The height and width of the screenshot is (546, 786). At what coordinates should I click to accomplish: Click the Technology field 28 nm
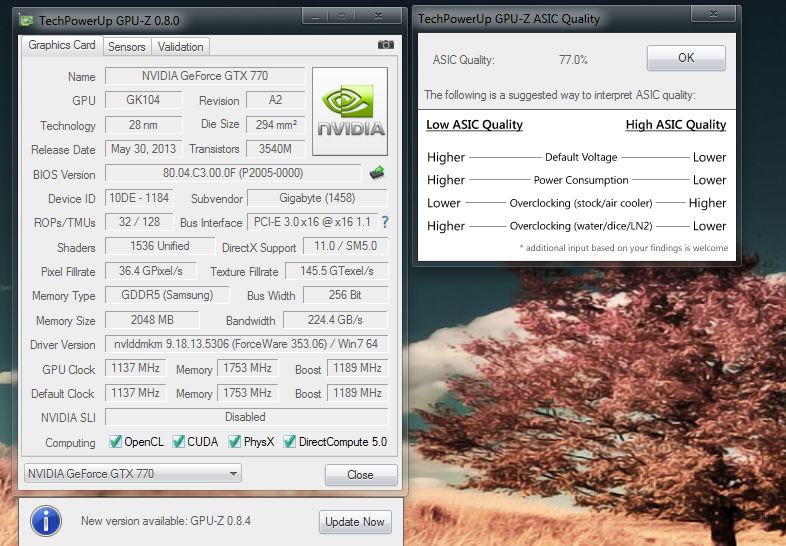(143, 124)
